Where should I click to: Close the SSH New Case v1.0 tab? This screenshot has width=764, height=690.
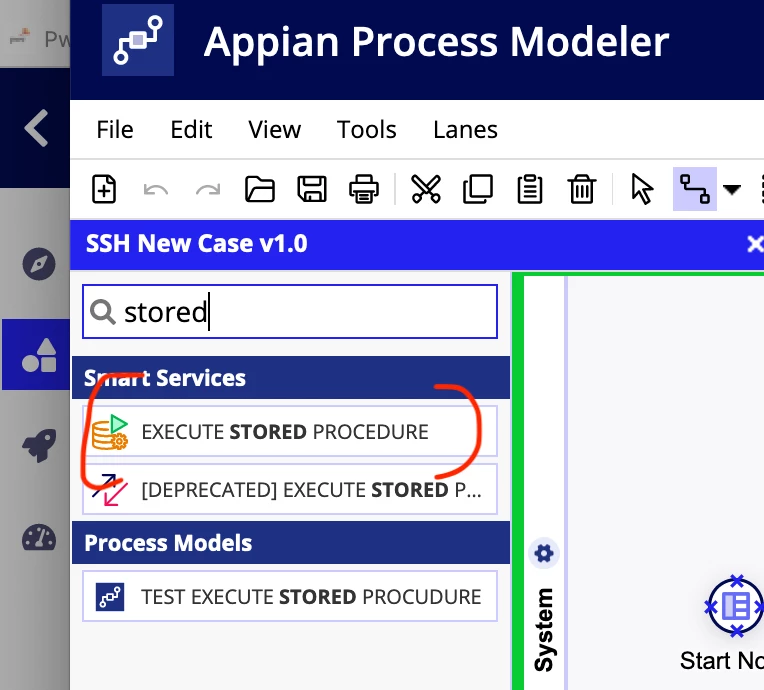(x=755, y=244)
